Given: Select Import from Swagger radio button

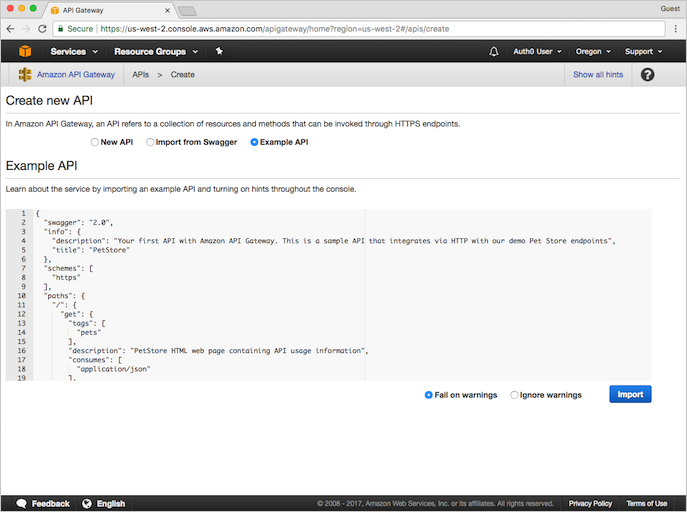Looking at the screenshot, I should [150, 142].
